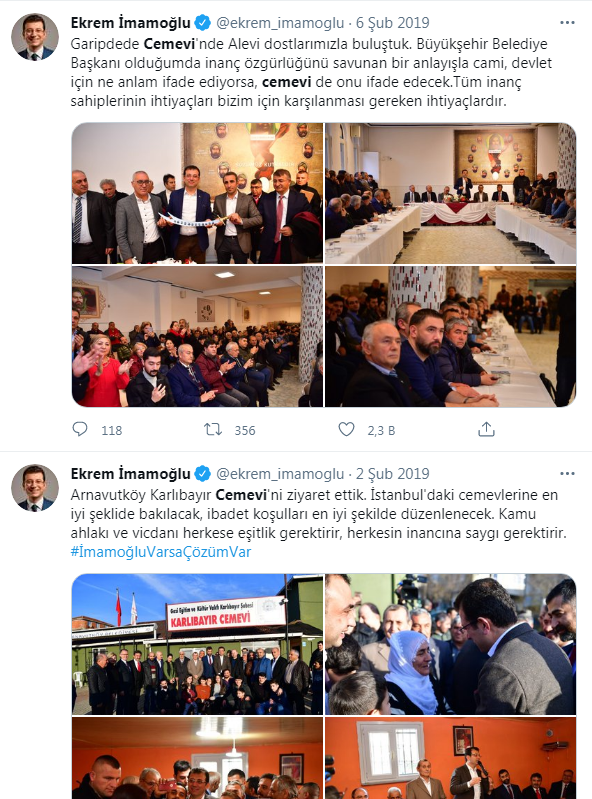Open more options on 6 Şub 2019 tweet
This screenshot has height=799, width=592.
pyautogui.click(x=567, y=23)
